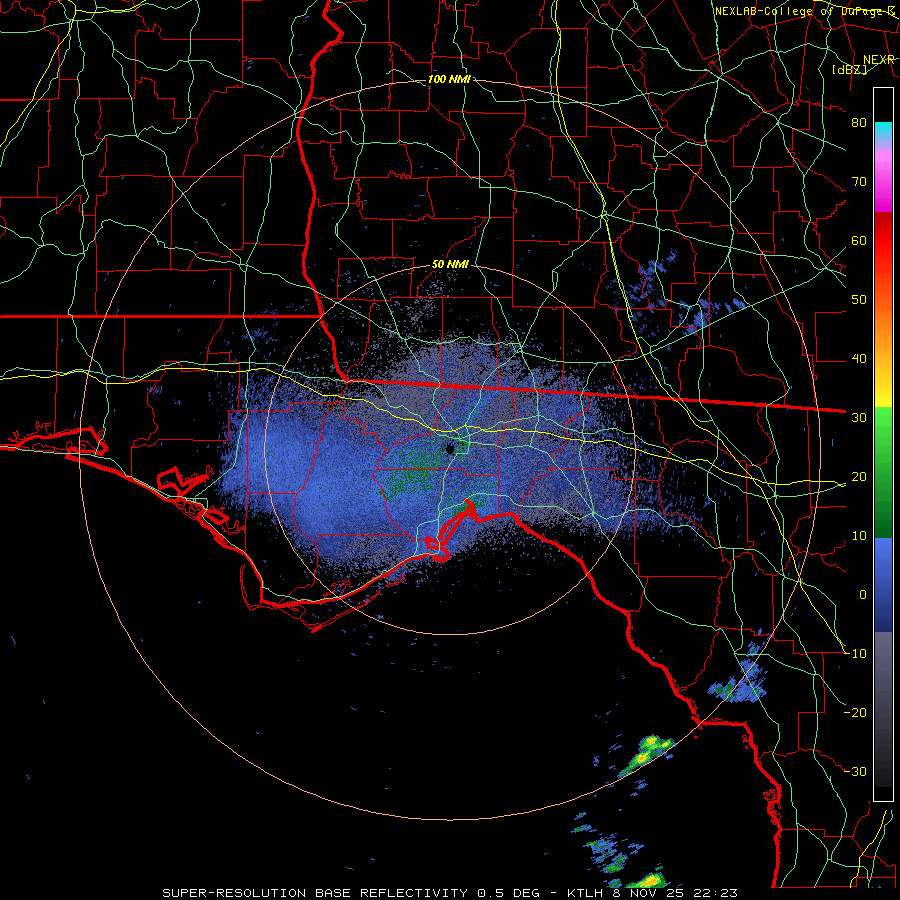
Task: Select the 40 value on dBZ scale
Action: coord(859,358)
